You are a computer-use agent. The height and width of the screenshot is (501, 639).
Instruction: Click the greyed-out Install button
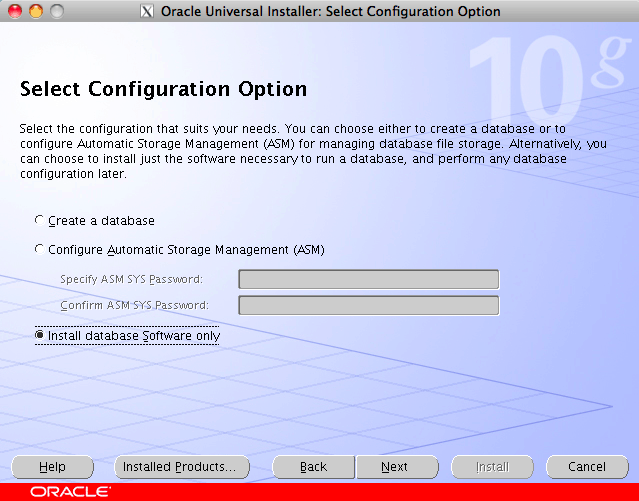pyautogui.click(x=492, y=467)
